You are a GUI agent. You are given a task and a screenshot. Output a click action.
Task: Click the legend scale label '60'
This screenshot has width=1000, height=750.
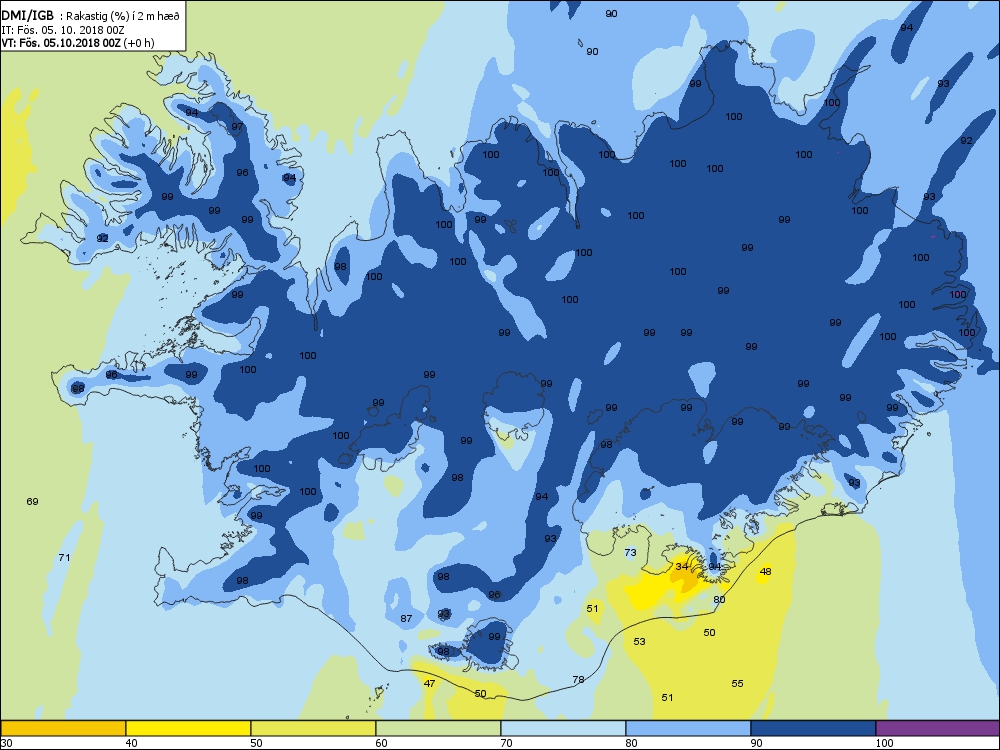click(381, 743)
